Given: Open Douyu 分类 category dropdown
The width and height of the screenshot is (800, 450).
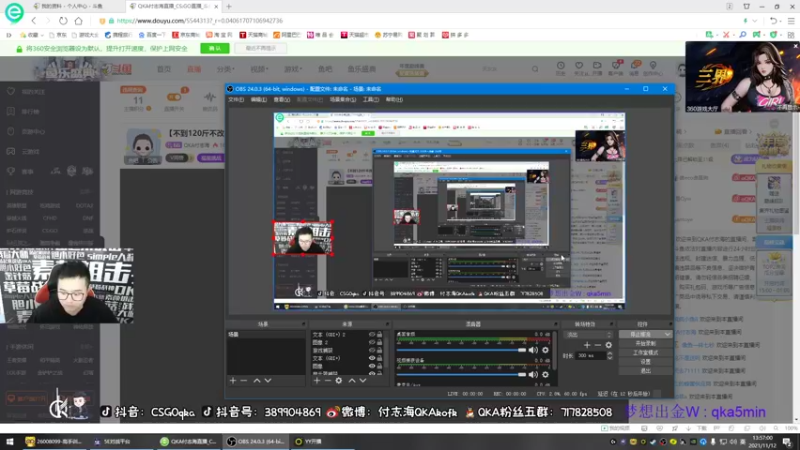Looking at the screenshot, I should (225, 69).
